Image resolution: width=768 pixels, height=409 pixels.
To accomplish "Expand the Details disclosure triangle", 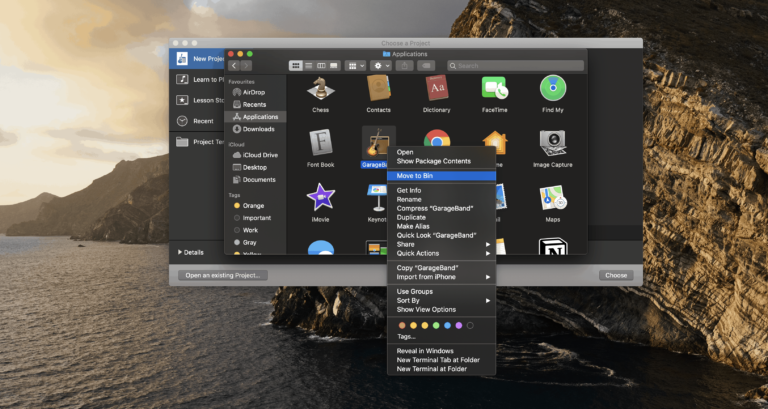I will [180, 252].
